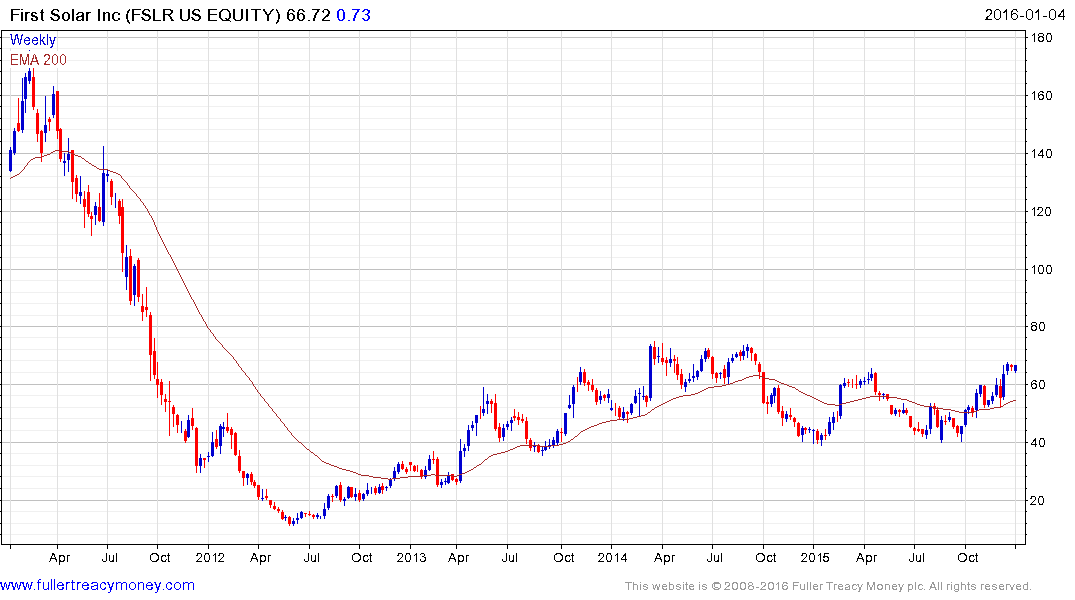Select the 2012 marker on the time axis
This screenshot has width=1075, height=600.
[208, 557]
